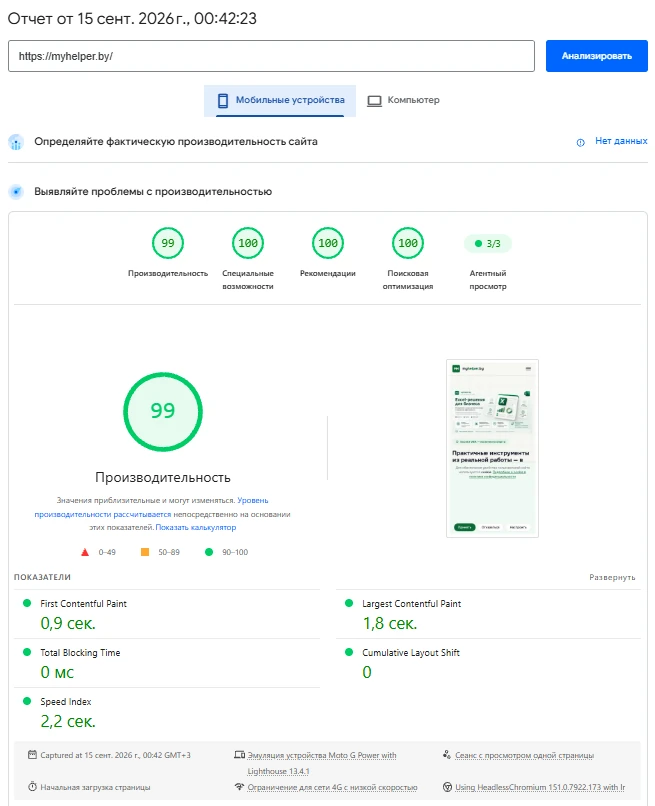Click Largest Contentful Paint green indicator

[x=349, y=603]
